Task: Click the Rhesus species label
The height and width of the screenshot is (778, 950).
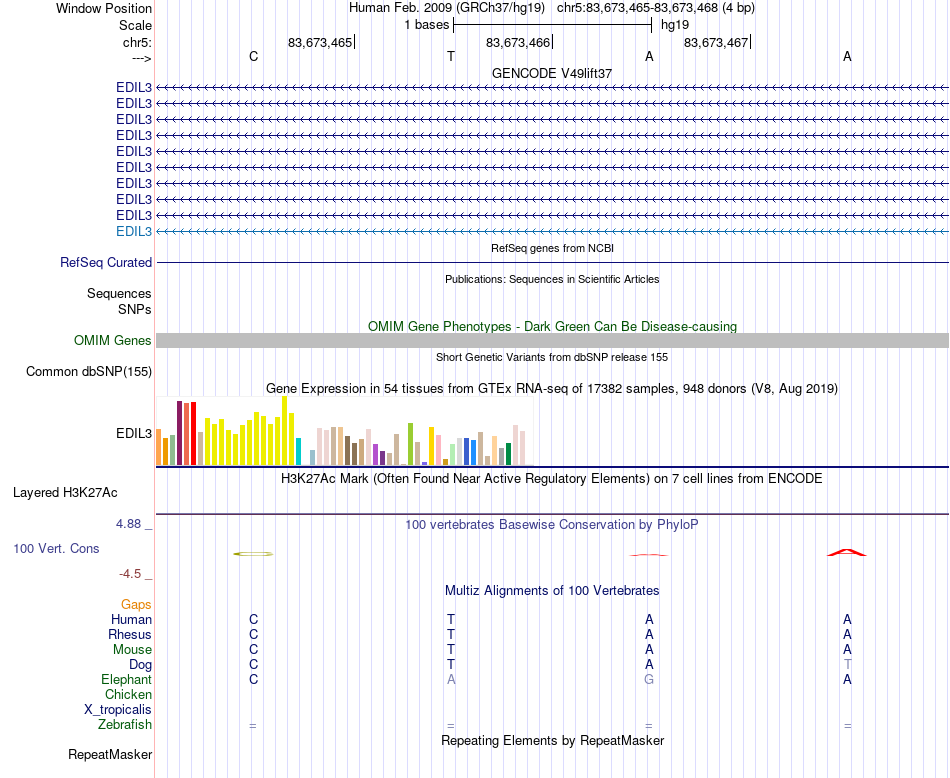Action: (130, 634)
